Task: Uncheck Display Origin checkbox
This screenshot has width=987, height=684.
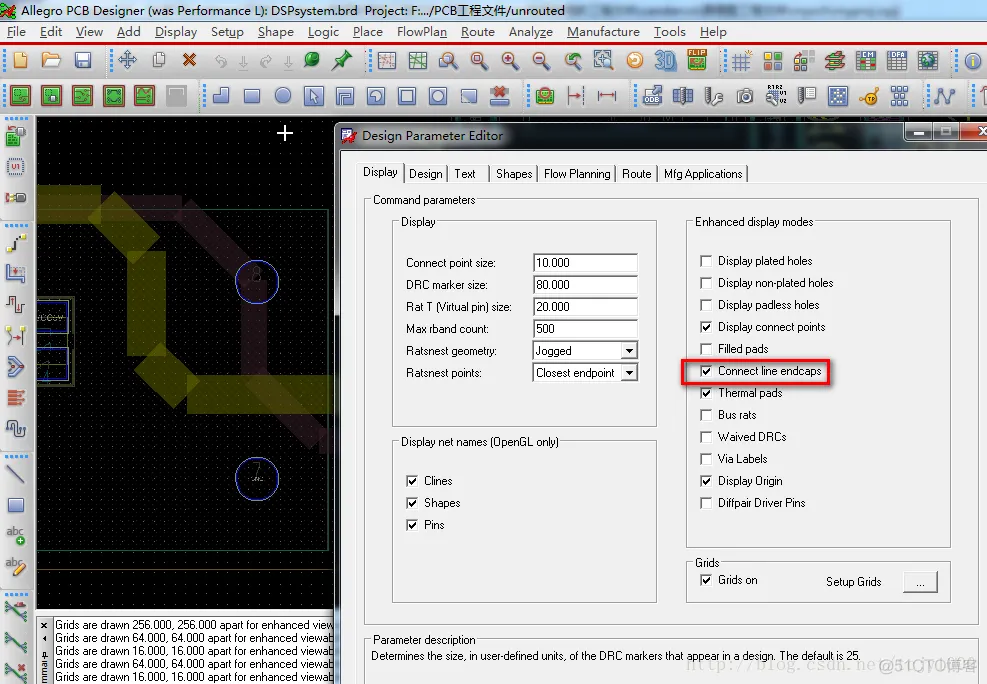Action: pos(706,481)
